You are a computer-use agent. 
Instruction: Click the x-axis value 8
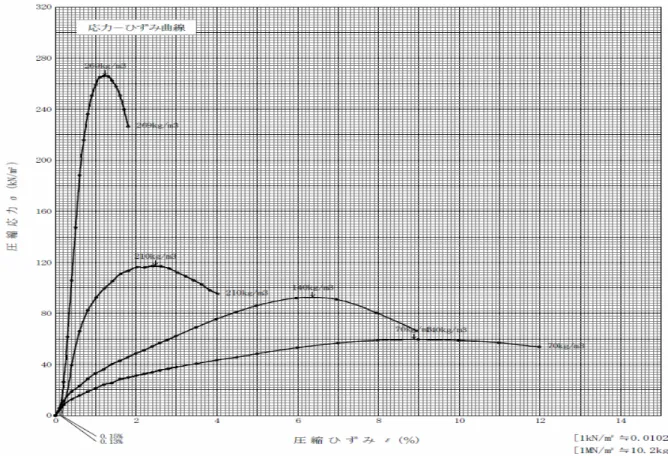coord(378,421)
